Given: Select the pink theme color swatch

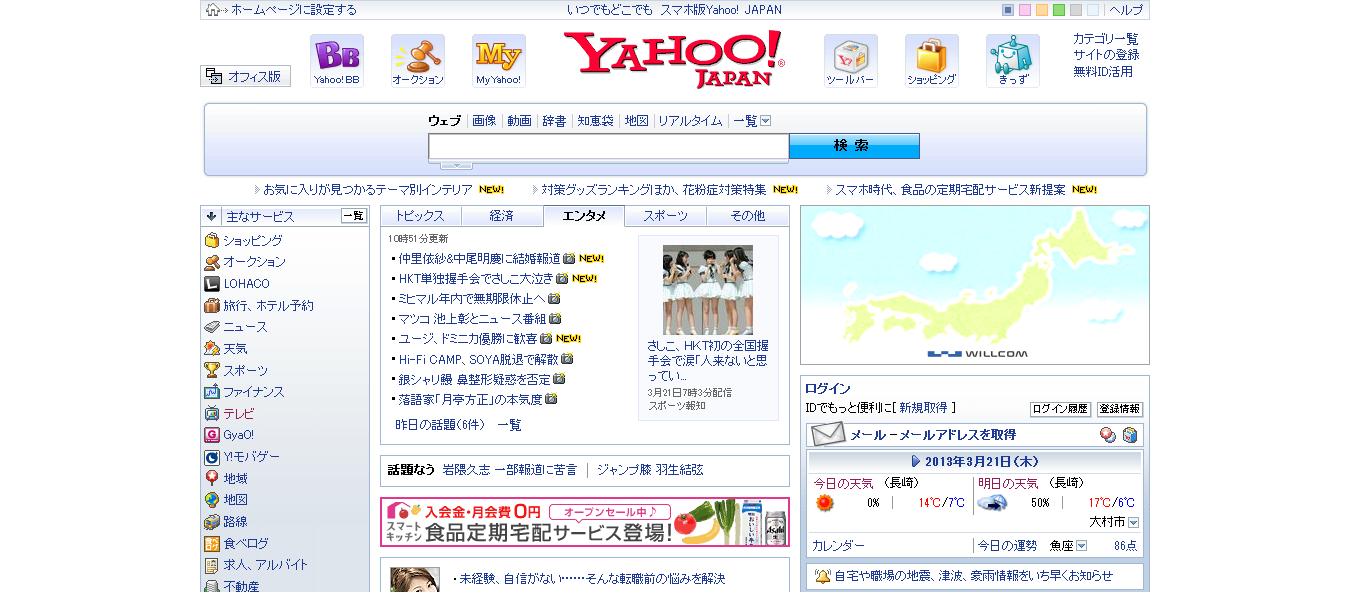Looking at the screenshot, I should (x=1025, y=10).
